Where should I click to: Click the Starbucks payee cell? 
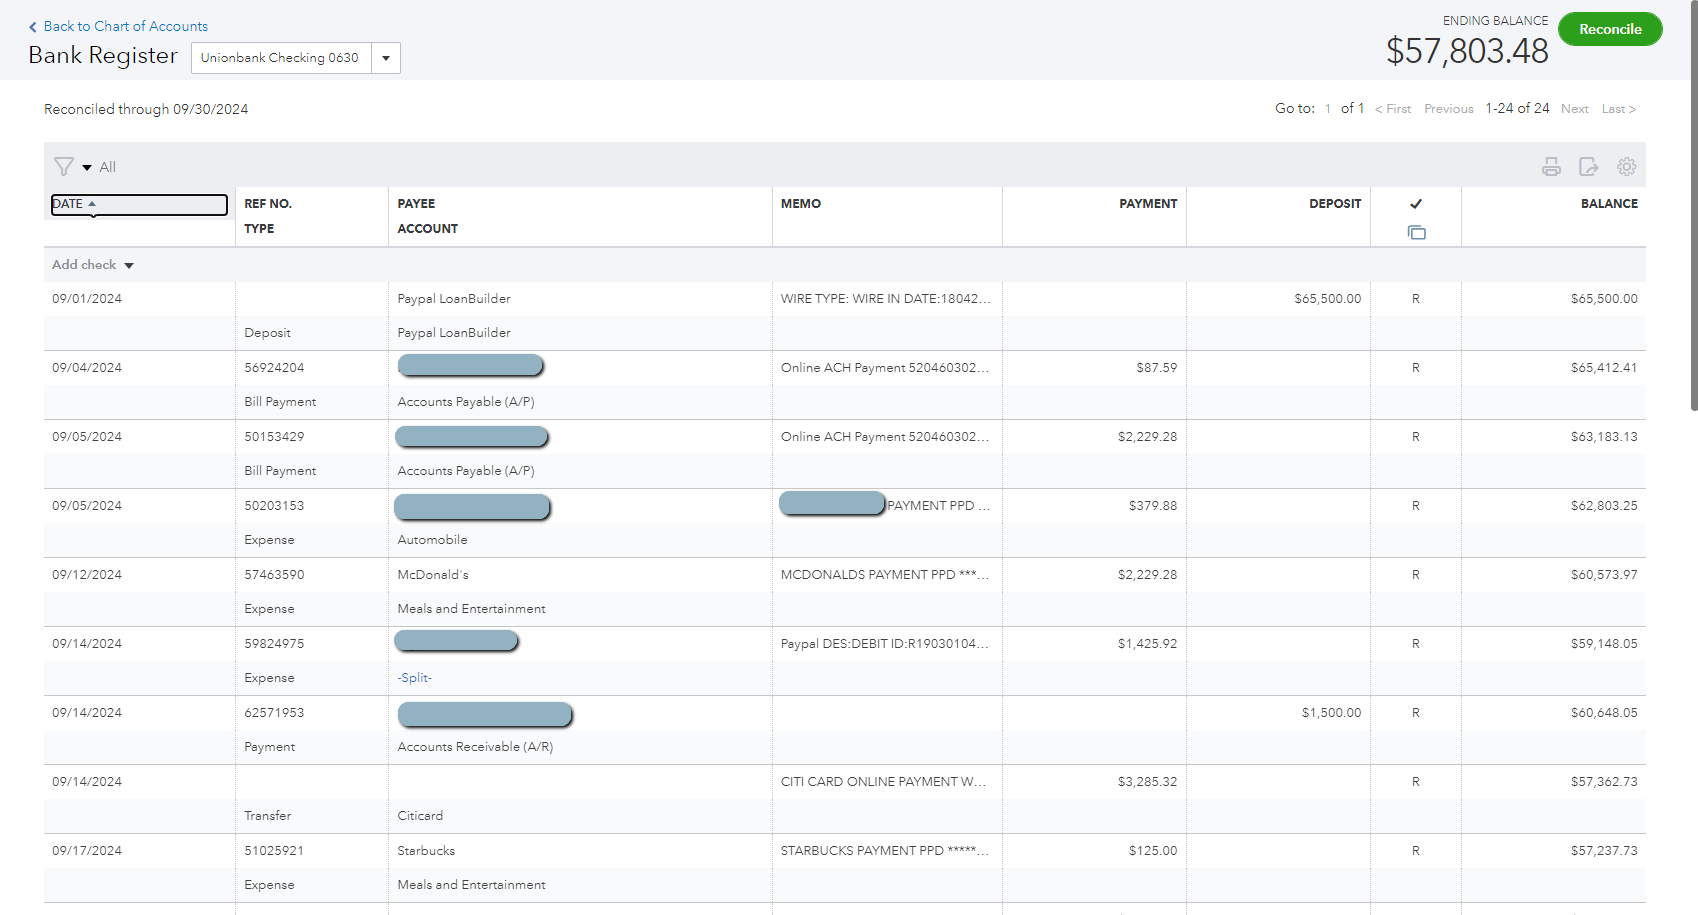pos(426,851)
